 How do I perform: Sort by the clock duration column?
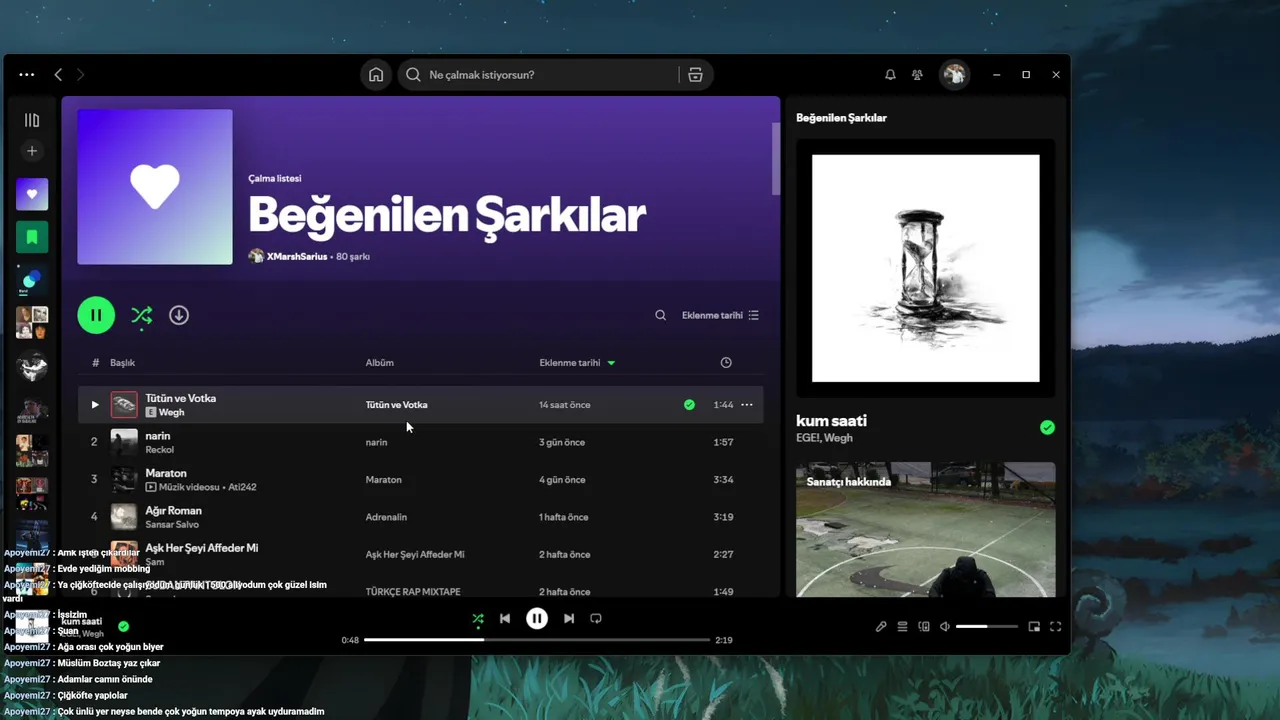[726, 363]
